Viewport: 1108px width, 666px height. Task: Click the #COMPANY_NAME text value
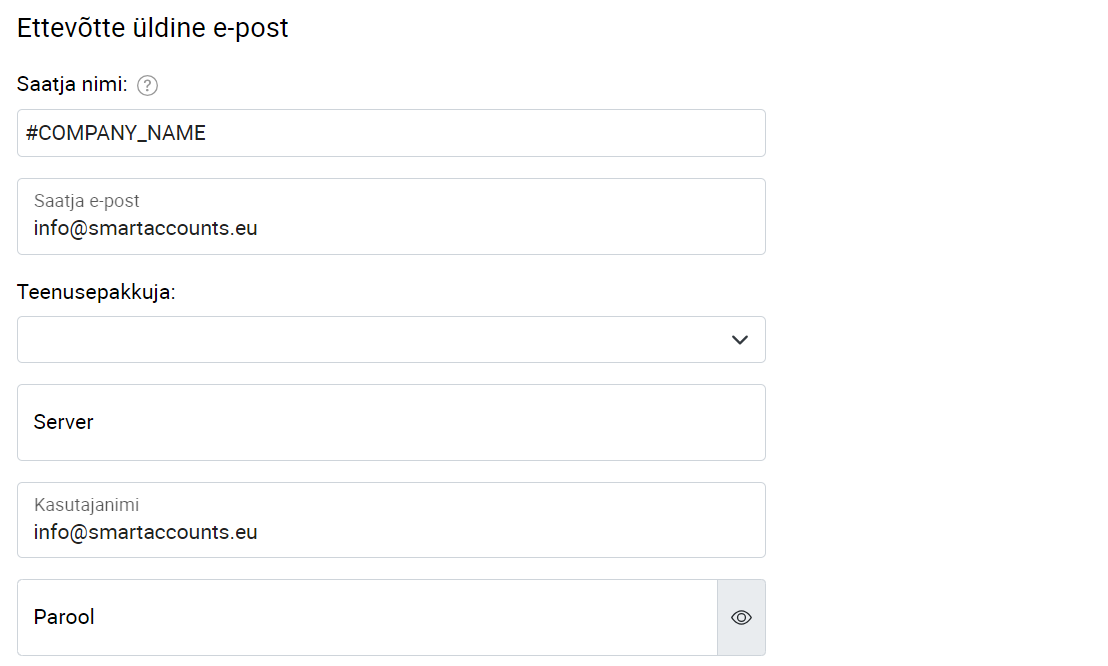pos(116,133)
